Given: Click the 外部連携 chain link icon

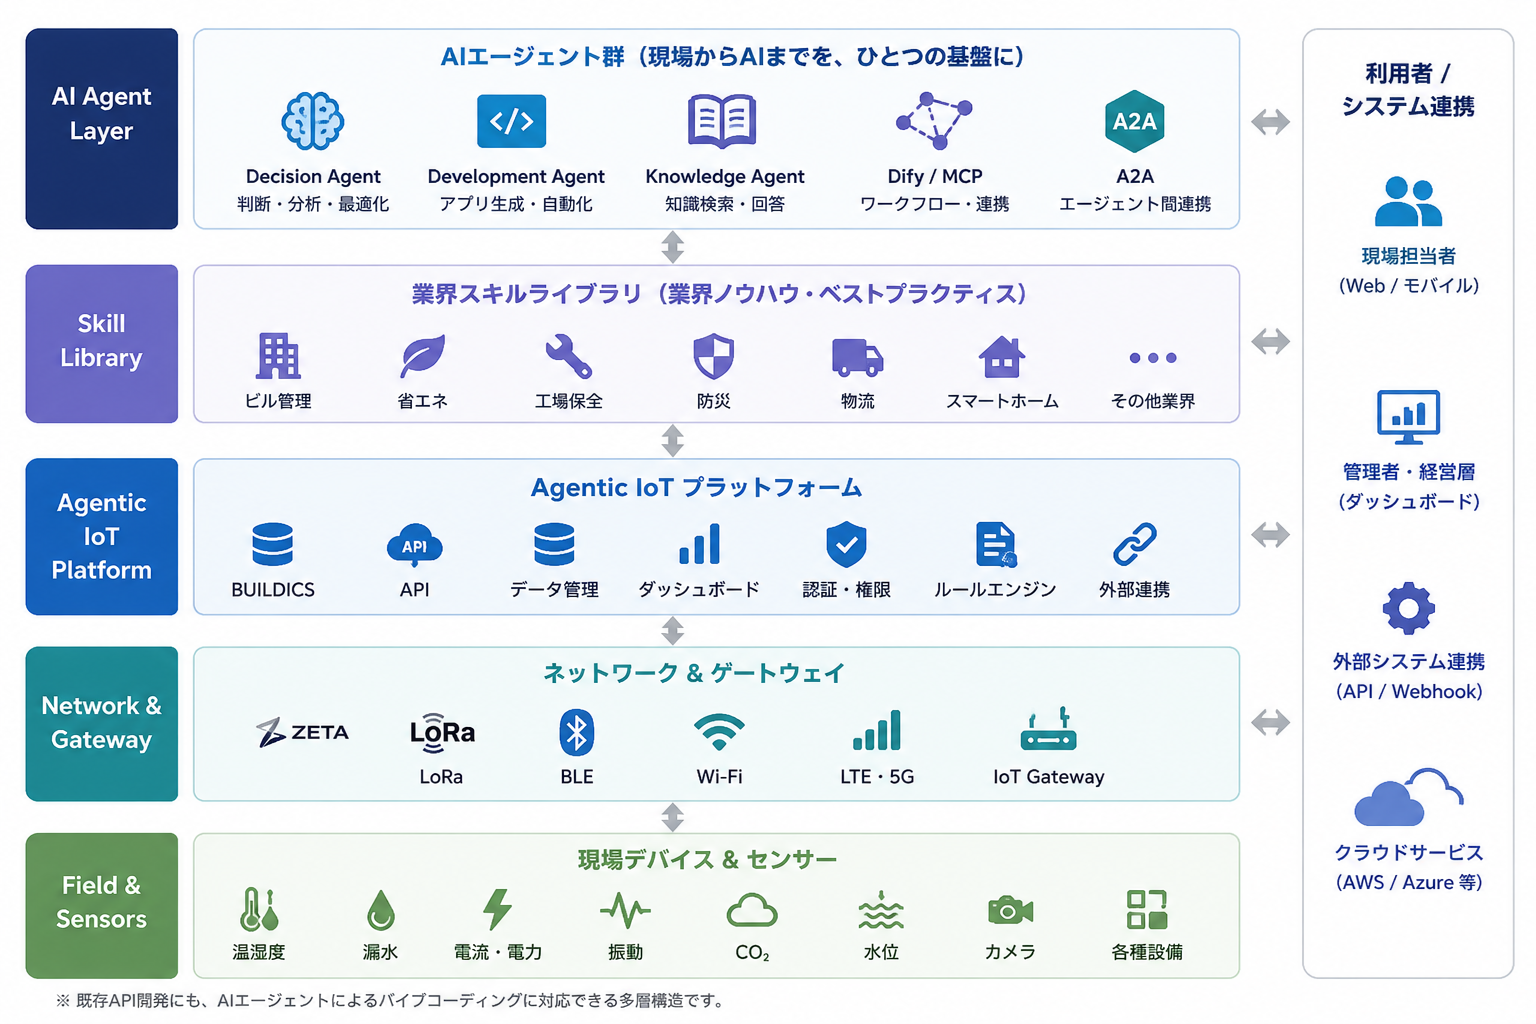Looking at the screenshot, I should pos(1135,544).
